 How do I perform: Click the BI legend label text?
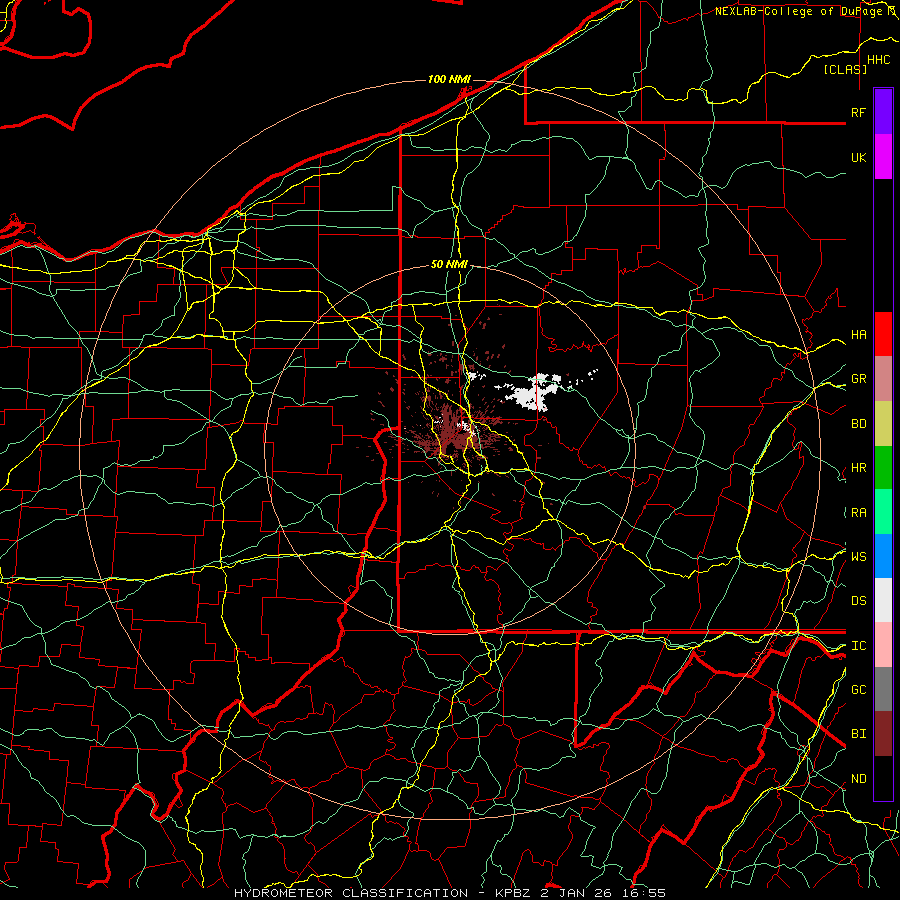(x=859, y=734)
